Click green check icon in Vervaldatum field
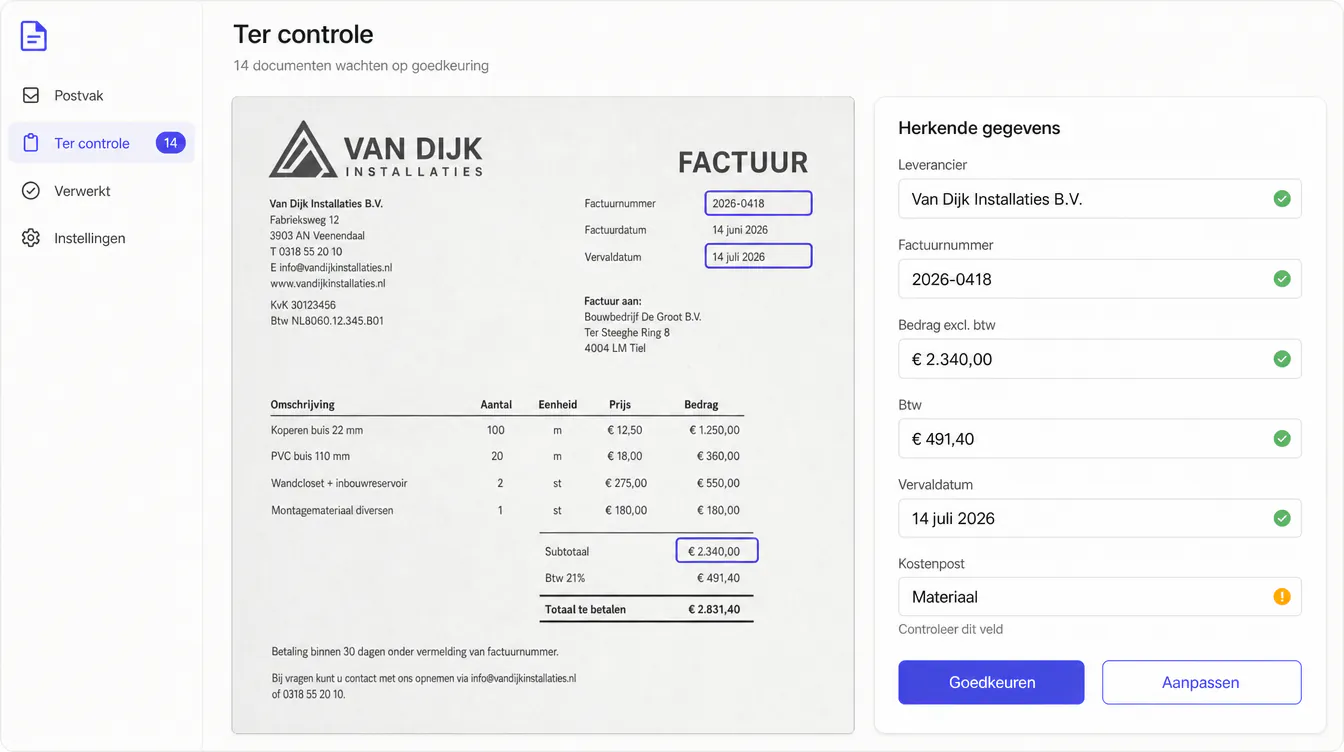This screenshot has height=752, width=1344. point(1282,518)
